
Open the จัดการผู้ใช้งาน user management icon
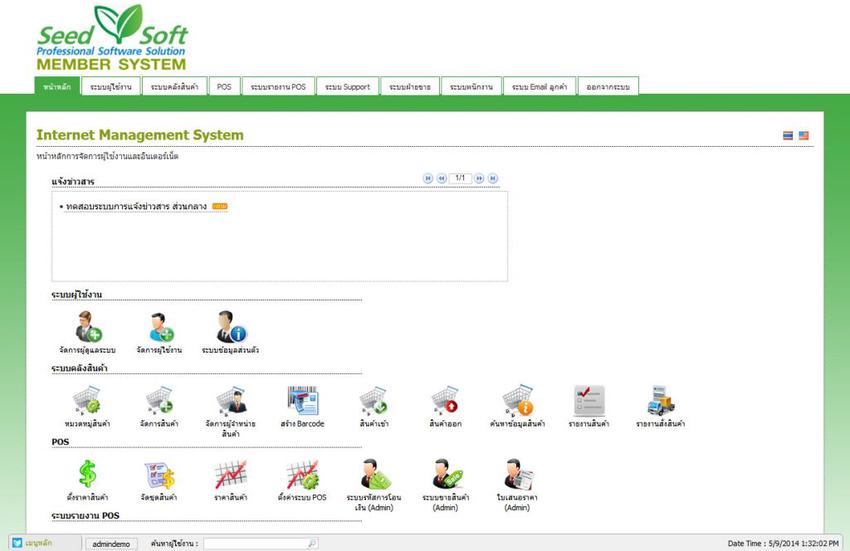tap(160, 327)
